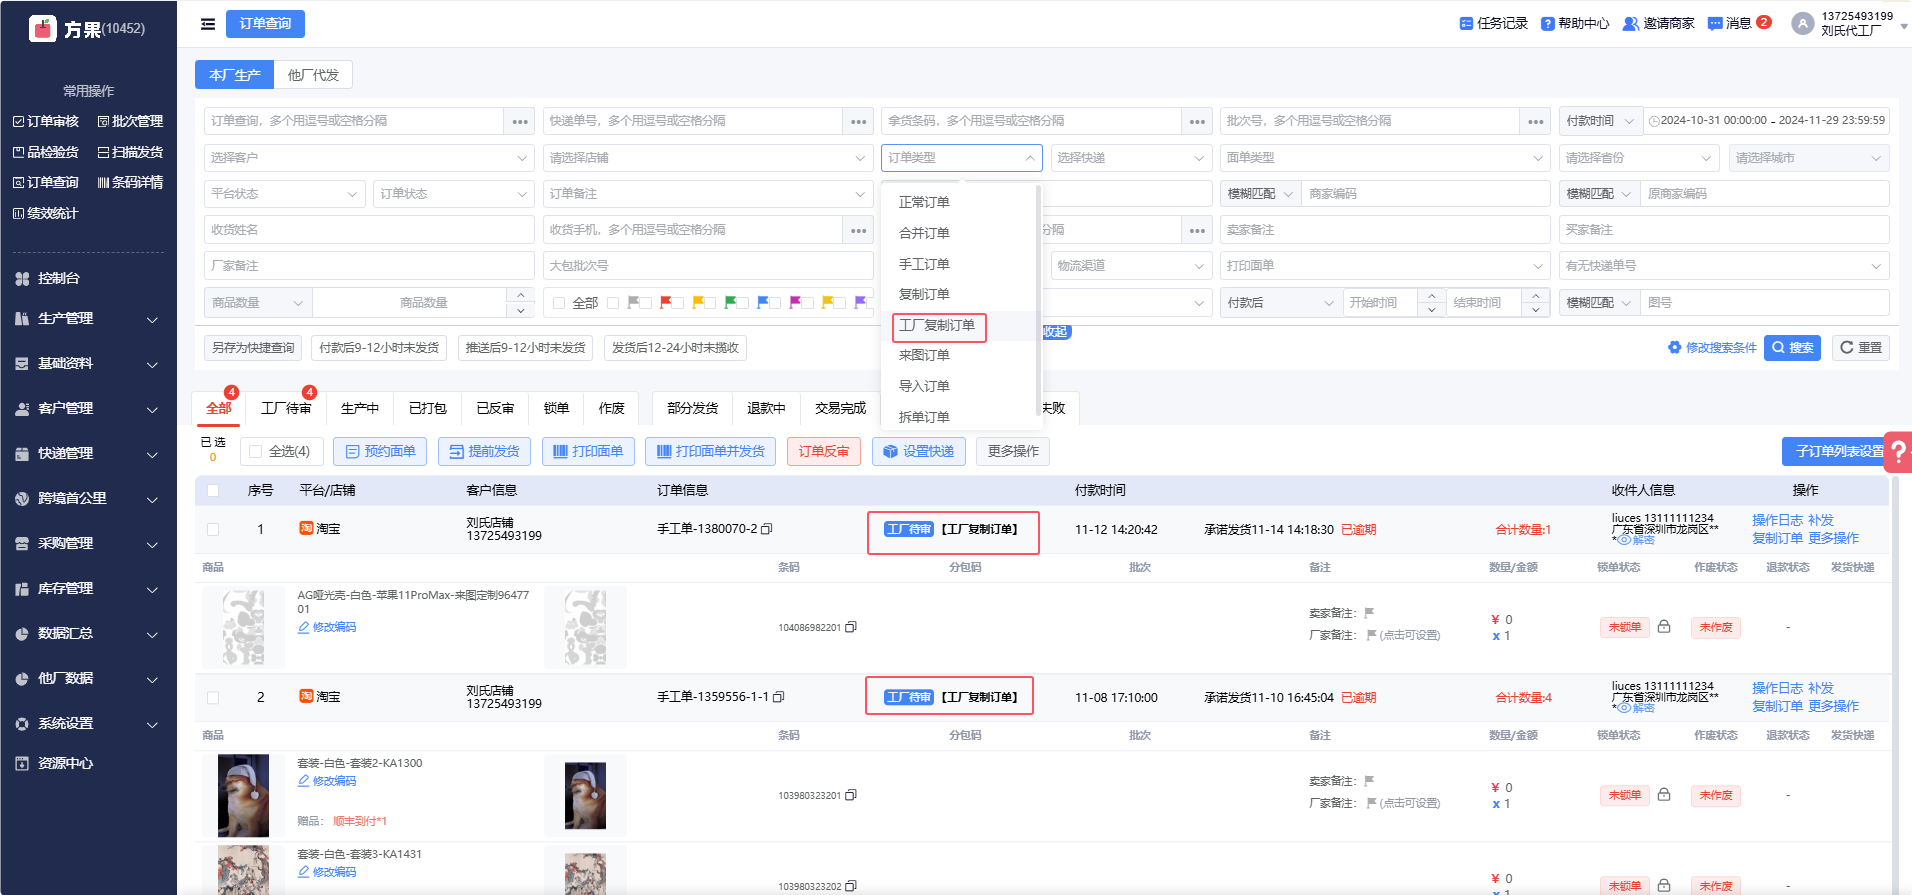1912x895 pixels.
Task: Click 修改搜索条件 gear icon
Action: [1675, 348]
